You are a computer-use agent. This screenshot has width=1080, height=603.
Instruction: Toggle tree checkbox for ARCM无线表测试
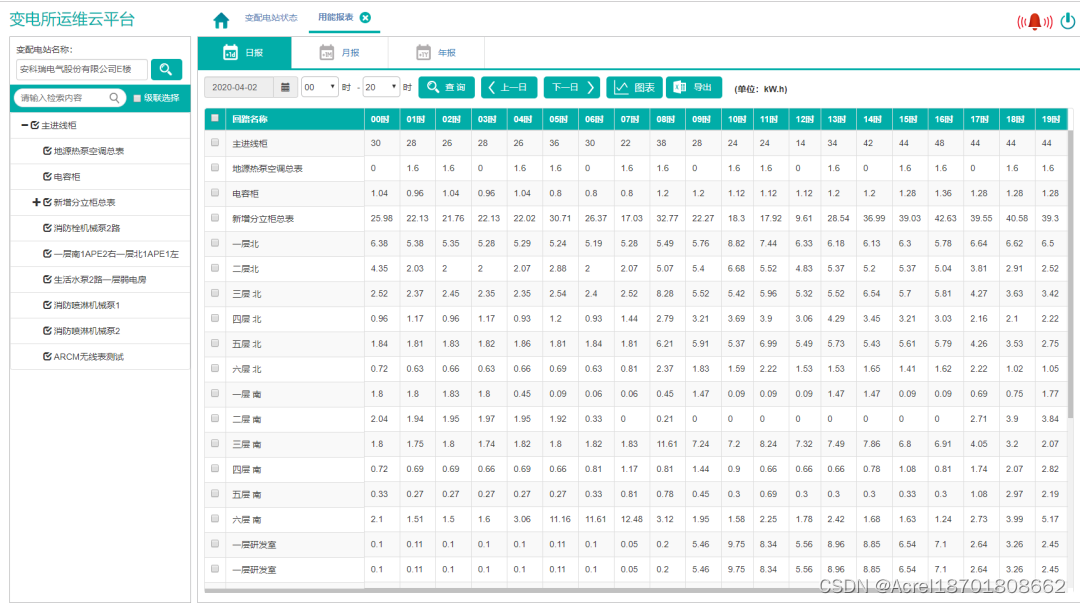tap(47, 356)
